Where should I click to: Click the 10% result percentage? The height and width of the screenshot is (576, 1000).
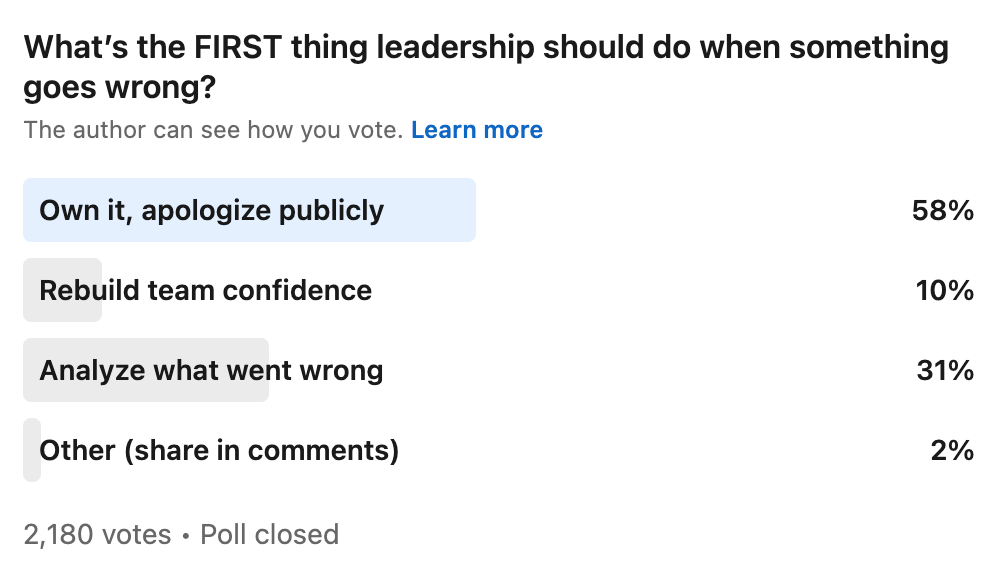pos(945,291)
